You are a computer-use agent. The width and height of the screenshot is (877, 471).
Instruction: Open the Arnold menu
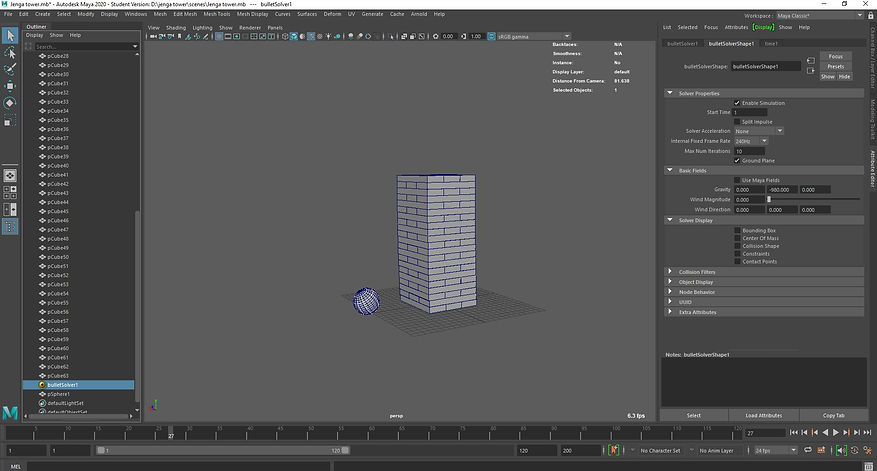coord(418,14)
